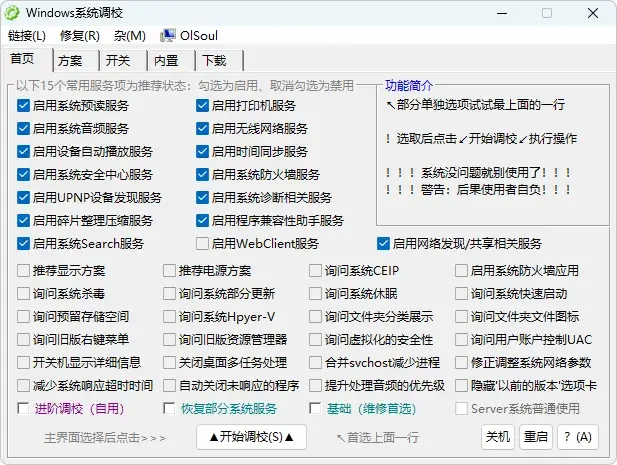Viewport: 617px width, 465px height.
Task: Enable 隐藏'以前的版本'选项卡
Action: (x=461, y=386)
